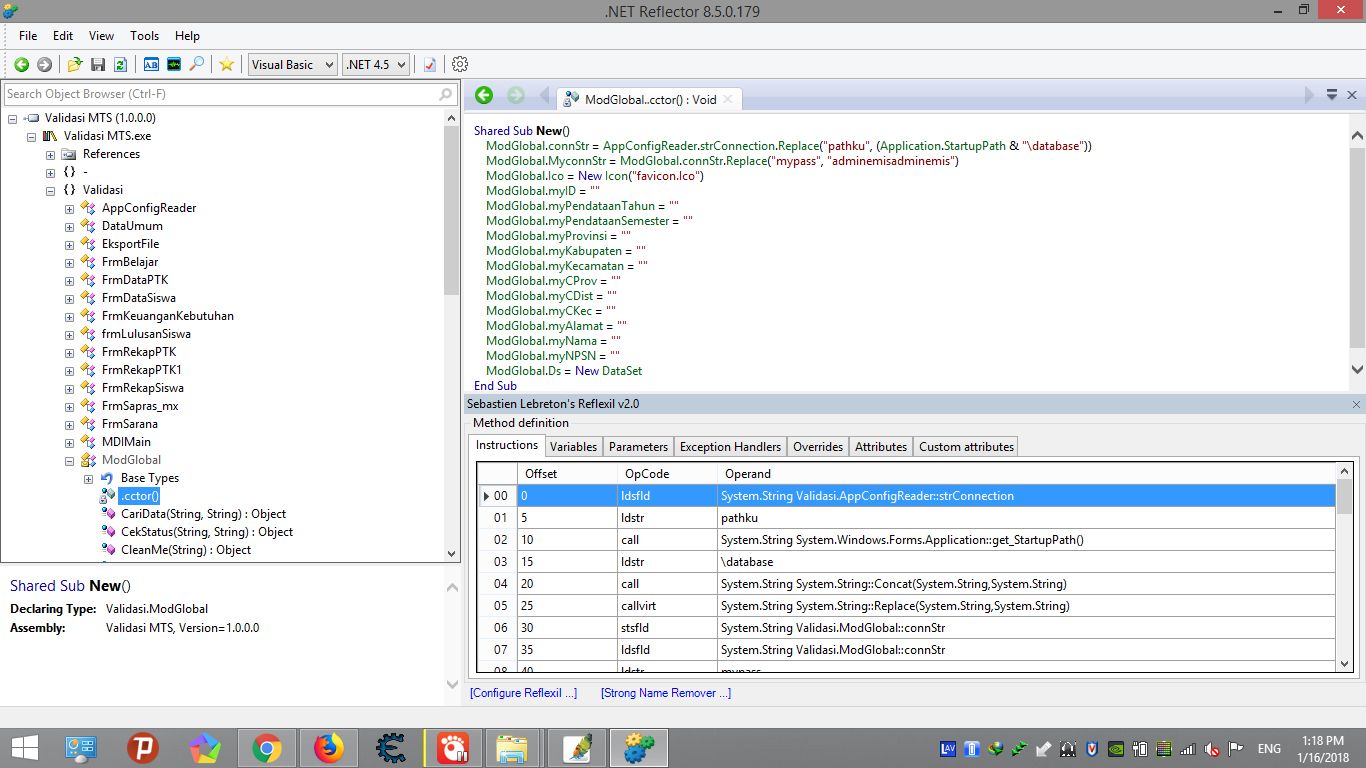Screen dimensions: 1366x768
Task: Expand the References node
Action: coord(51,154)
